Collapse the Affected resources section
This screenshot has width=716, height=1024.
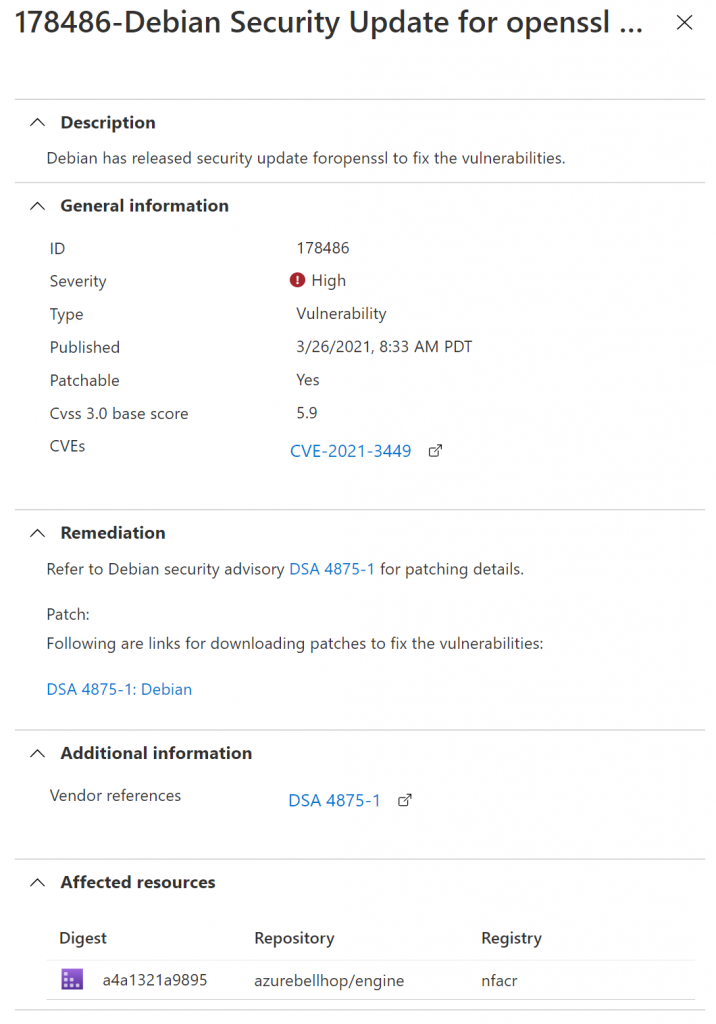(38, 882)
